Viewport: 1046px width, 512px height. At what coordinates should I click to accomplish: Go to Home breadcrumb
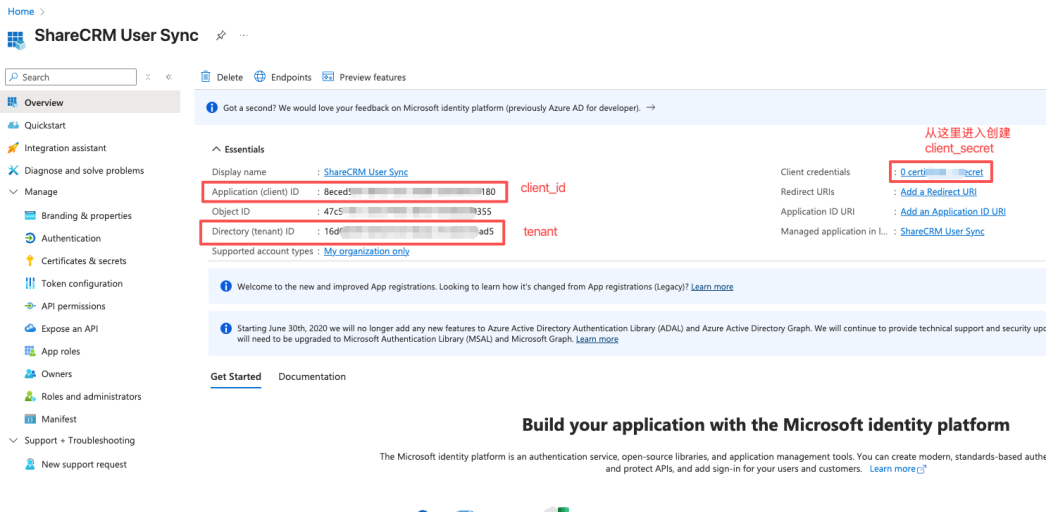pyautogui.click(x=21, y=11)
